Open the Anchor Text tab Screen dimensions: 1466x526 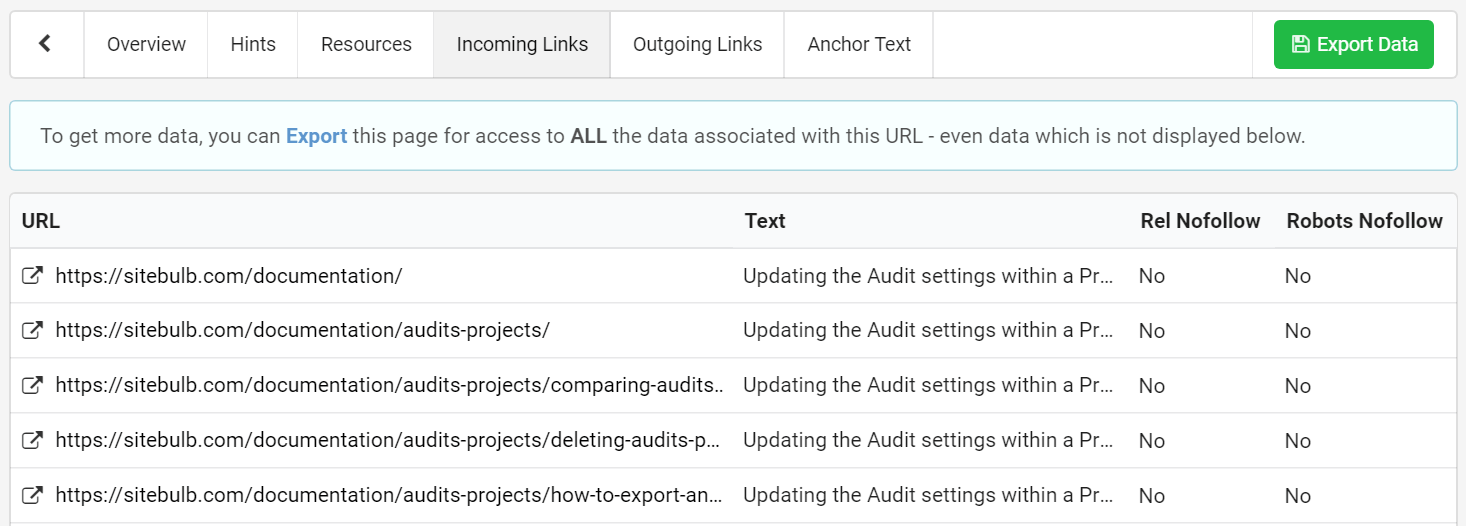tap(859, 44)
